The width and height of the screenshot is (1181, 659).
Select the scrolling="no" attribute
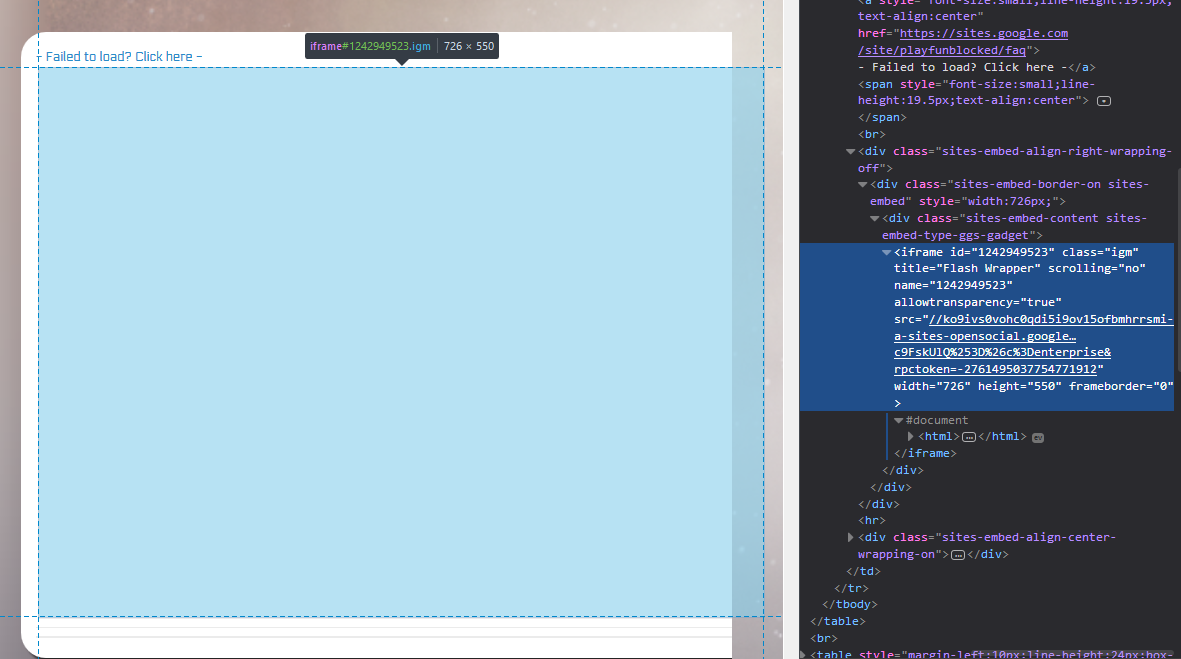click(1097, 268)
